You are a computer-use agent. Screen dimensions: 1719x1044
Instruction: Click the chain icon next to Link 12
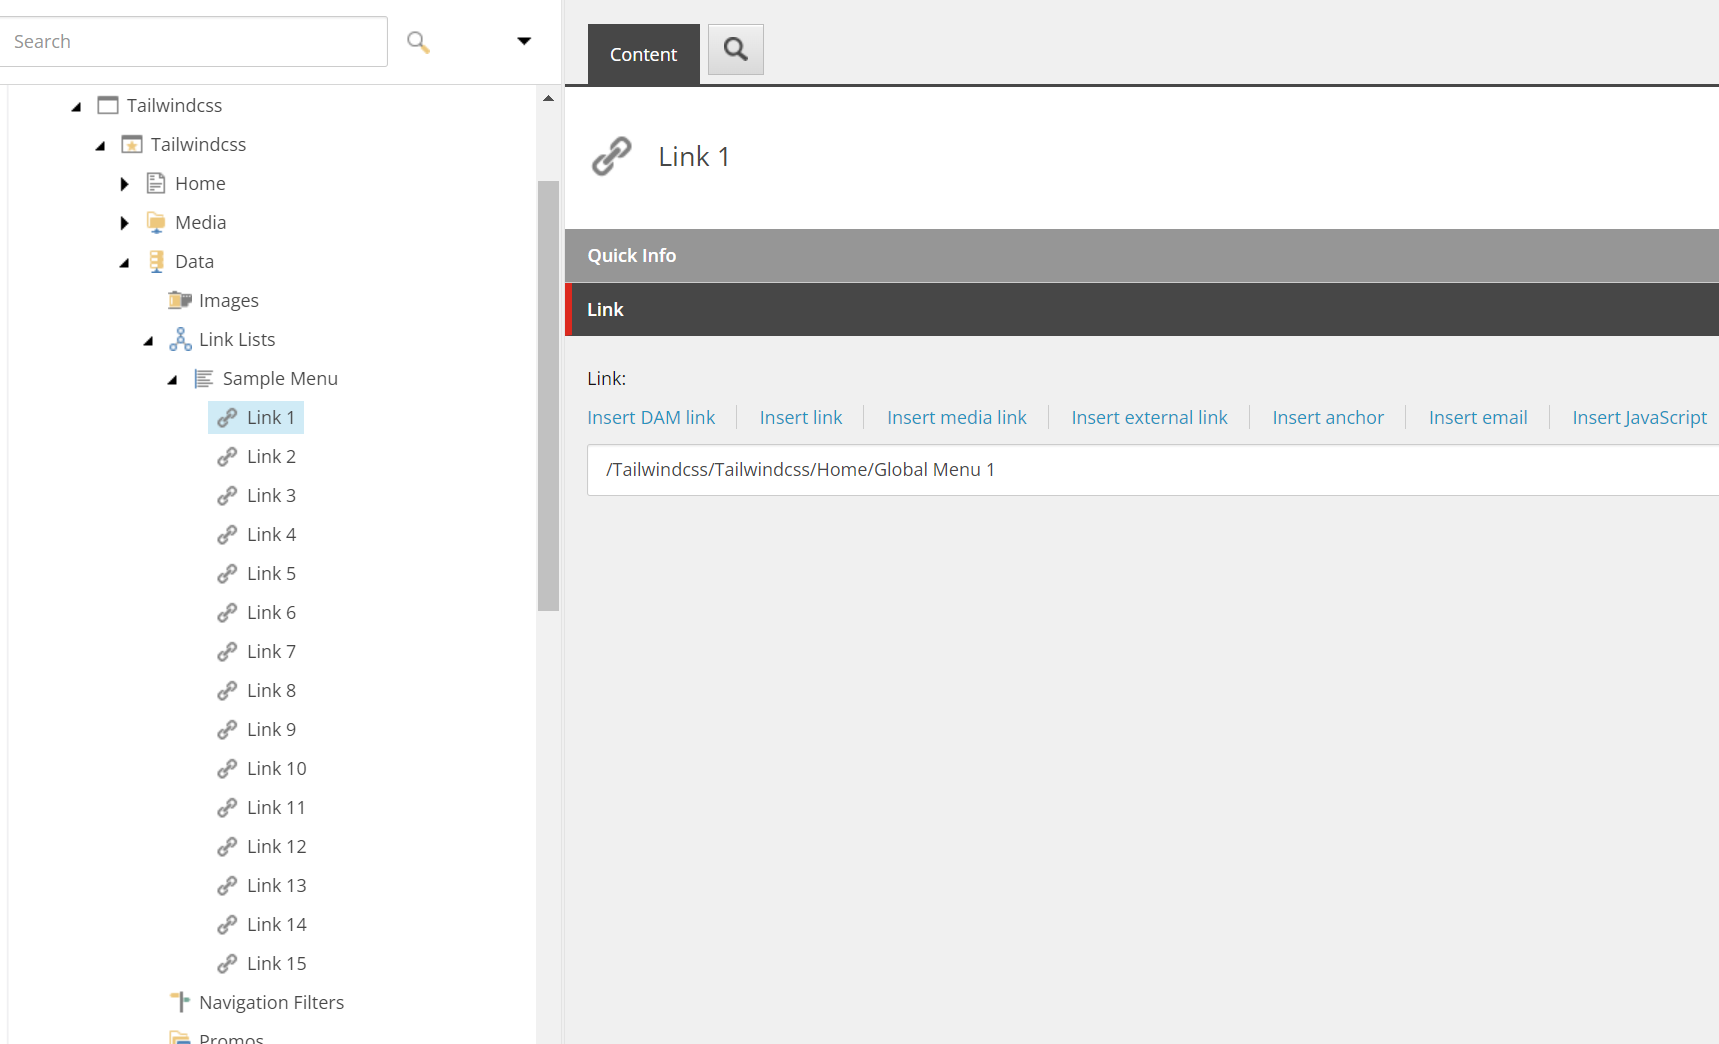click(227, 846)
